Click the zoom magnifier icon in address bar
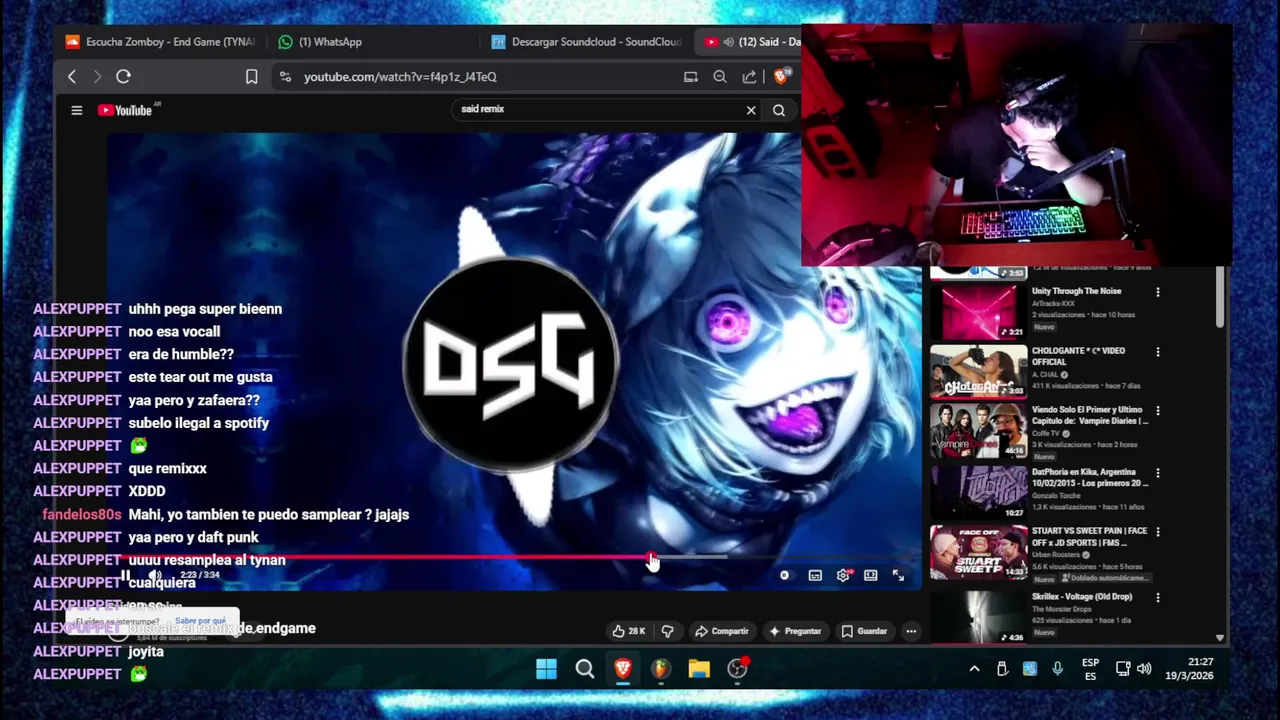Image resolution: width=1280 pixels, height=720 pixels. 720,77
